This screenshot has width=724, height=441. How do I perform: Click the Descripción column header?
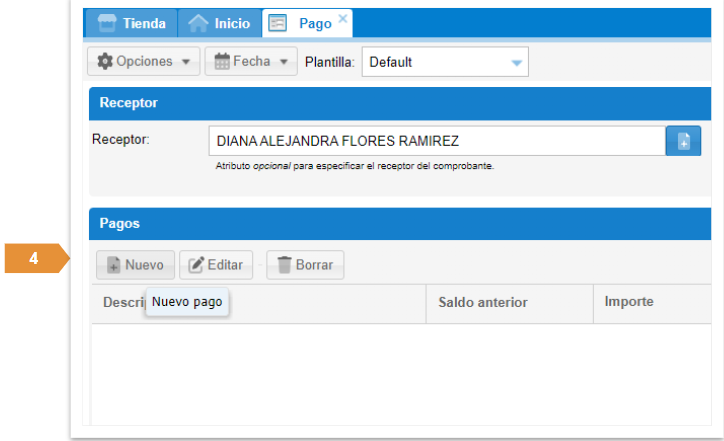pyautogui.click(x=118, y=303)
